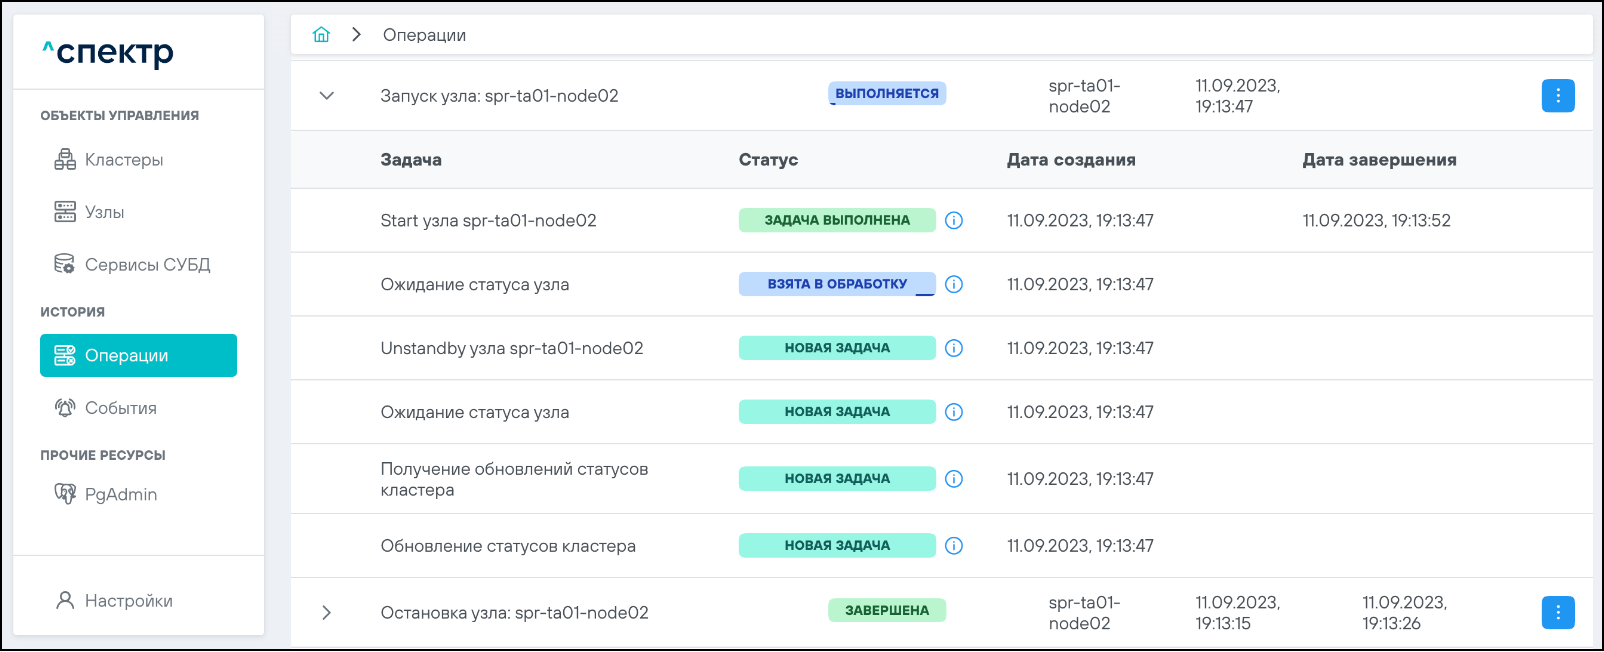Viewport: 1604px width, 652px height.
Task: Open the Узлы section
Action: (x=104, y=212)
